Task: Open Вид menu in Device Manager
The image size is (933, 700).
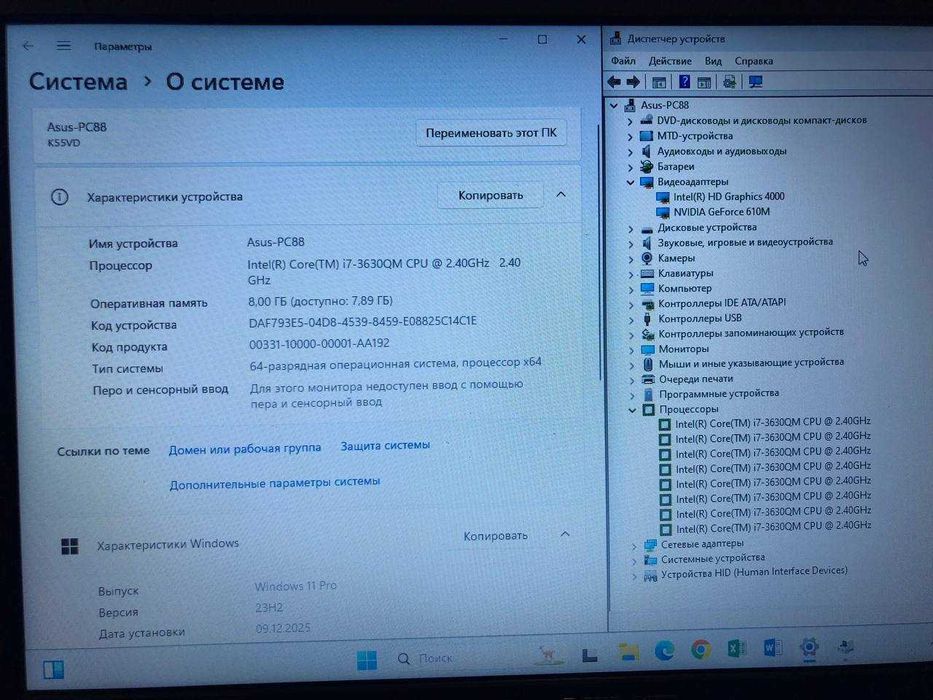Action: pyautogui.click(x=713, y=61)
